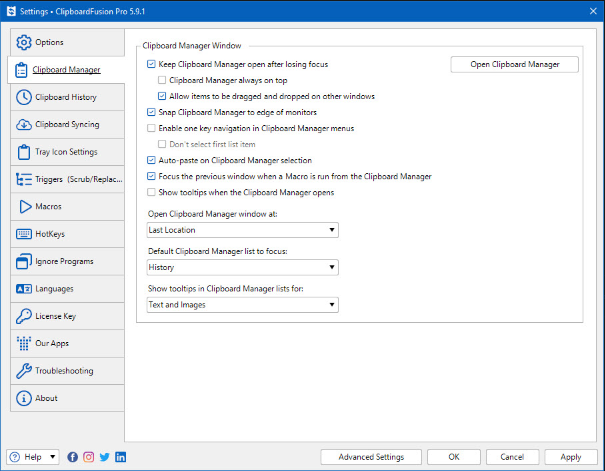This screenshot has height=471, width=605.
Task: Confirm with the OK button
Action: pos(454,457)
